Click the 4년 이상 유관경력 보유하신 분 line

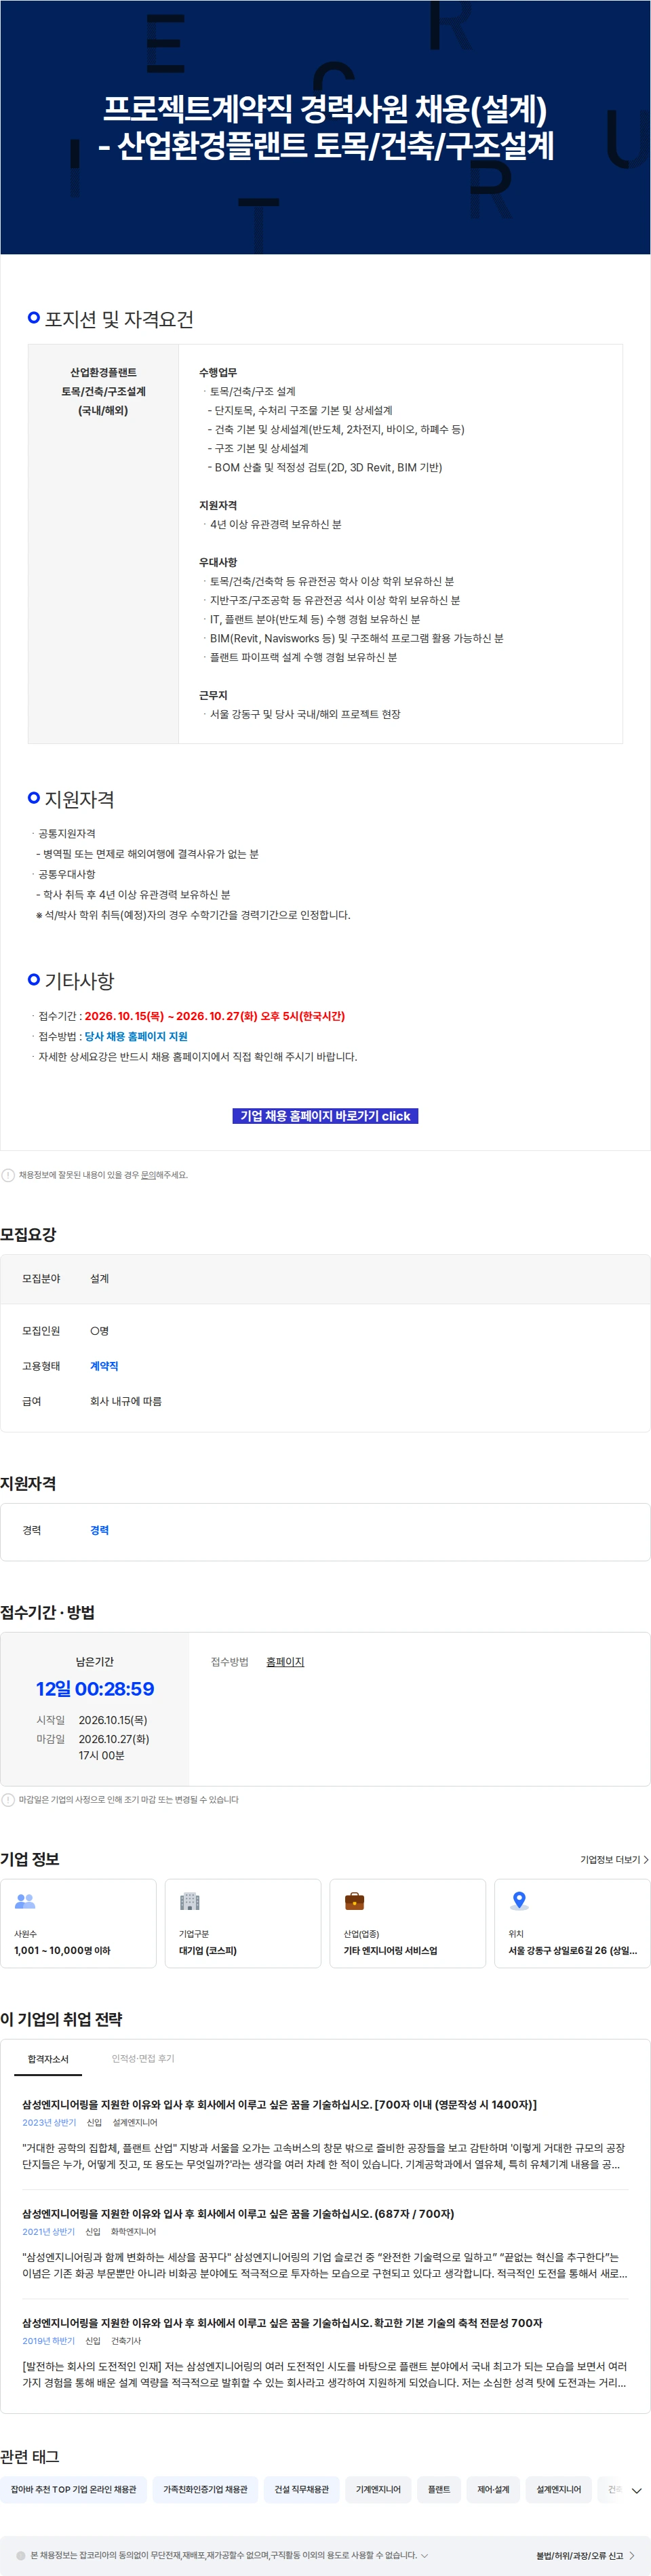(x=275, y=524)
